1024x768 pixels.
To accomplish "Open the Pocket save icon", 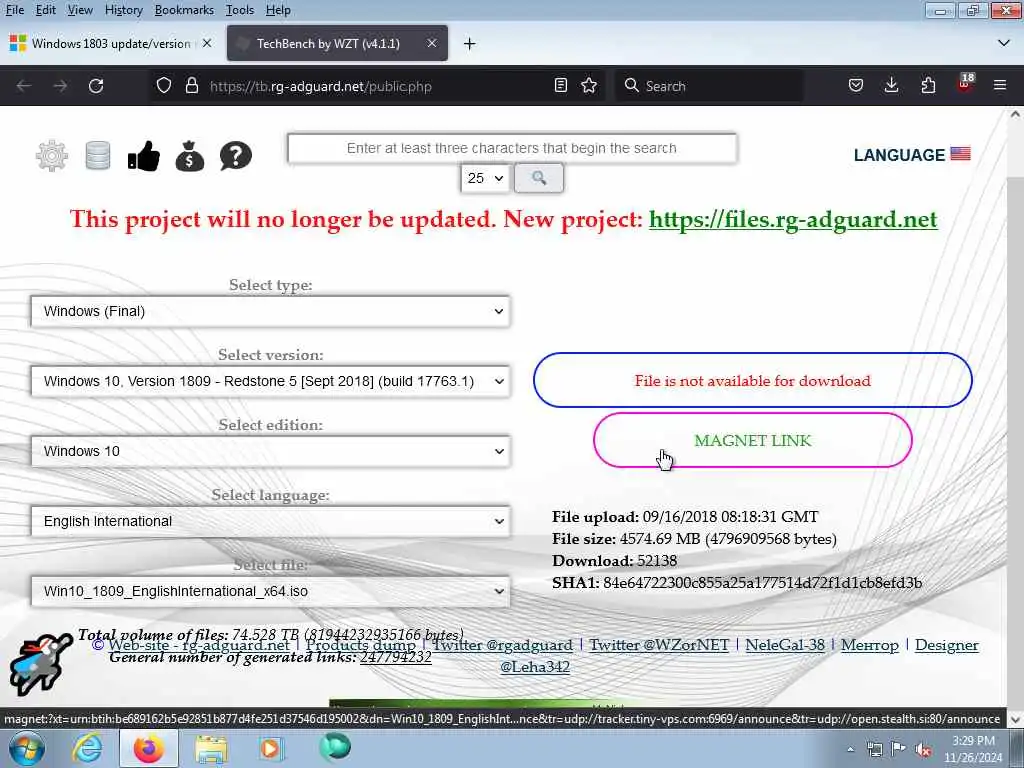I will pyautogui.click(x=856, y=86).
